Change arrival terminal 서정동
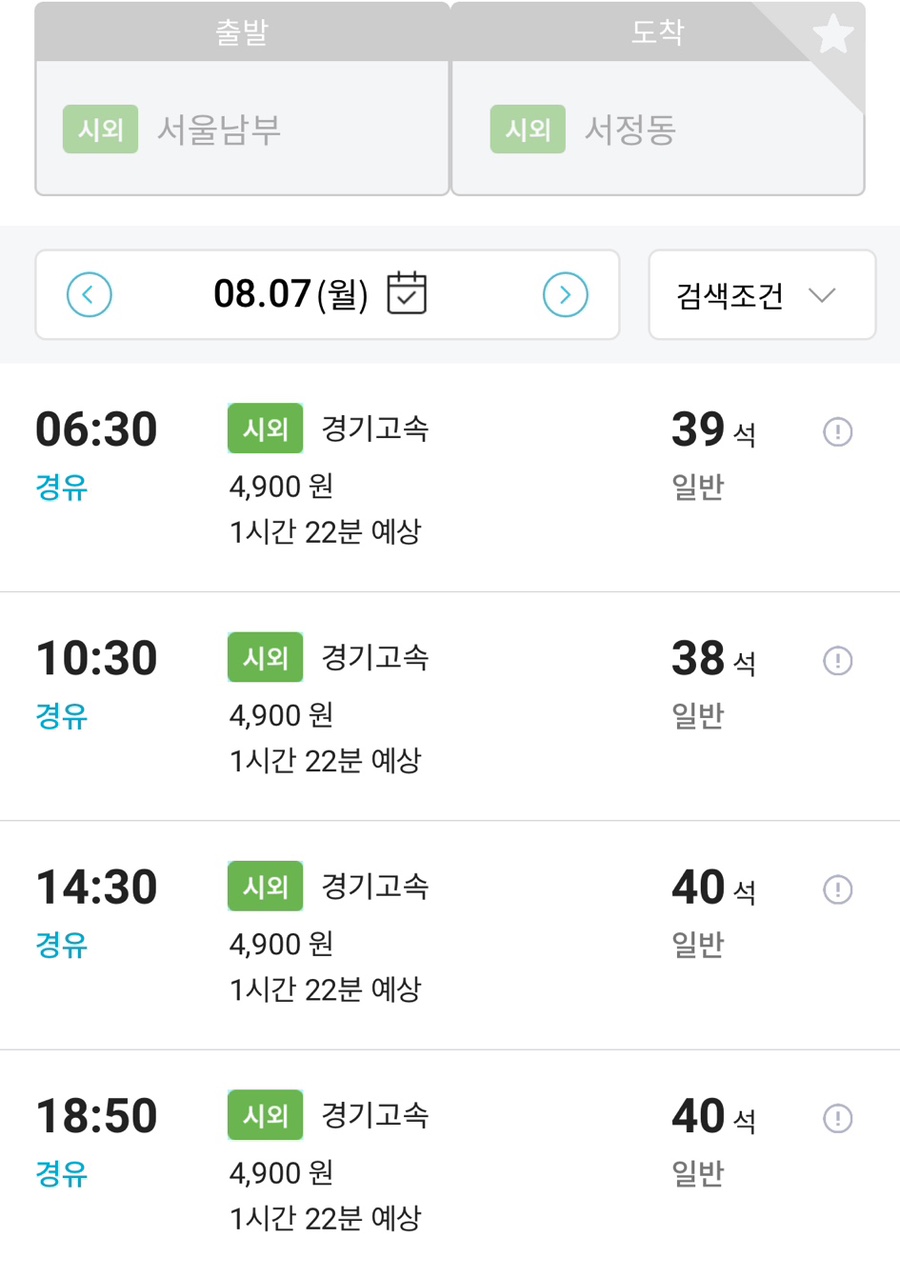This screenshot has width=900, height=1277. pos(658,128)
